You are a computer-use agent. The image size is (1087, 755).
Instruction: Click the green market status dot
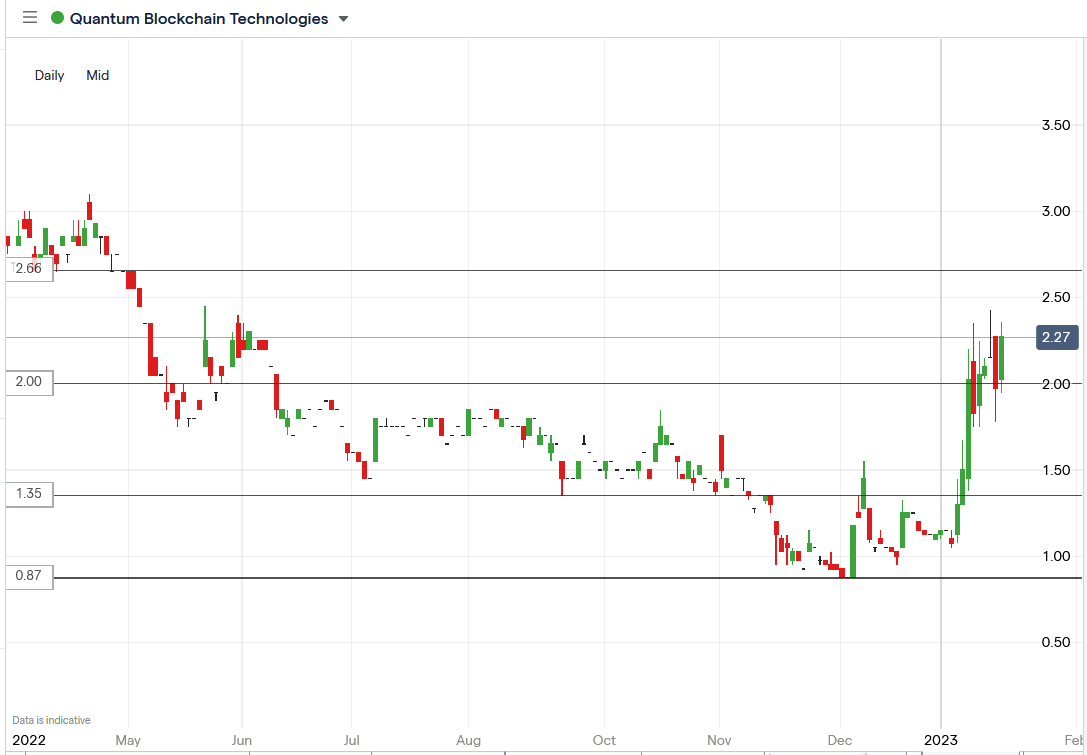[x=58, y=19]
